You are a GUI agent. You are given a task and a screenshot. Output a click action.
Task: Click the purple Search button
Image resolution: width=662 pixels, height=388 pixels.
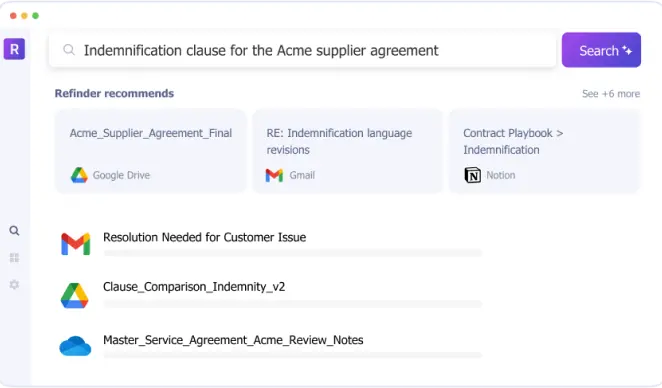pos(601,50)
